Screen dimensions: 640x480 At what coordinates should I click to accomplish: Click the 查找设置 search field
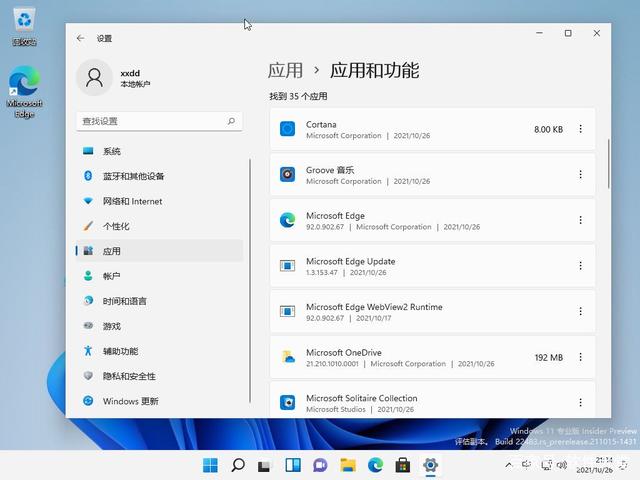tap(159, 121)
